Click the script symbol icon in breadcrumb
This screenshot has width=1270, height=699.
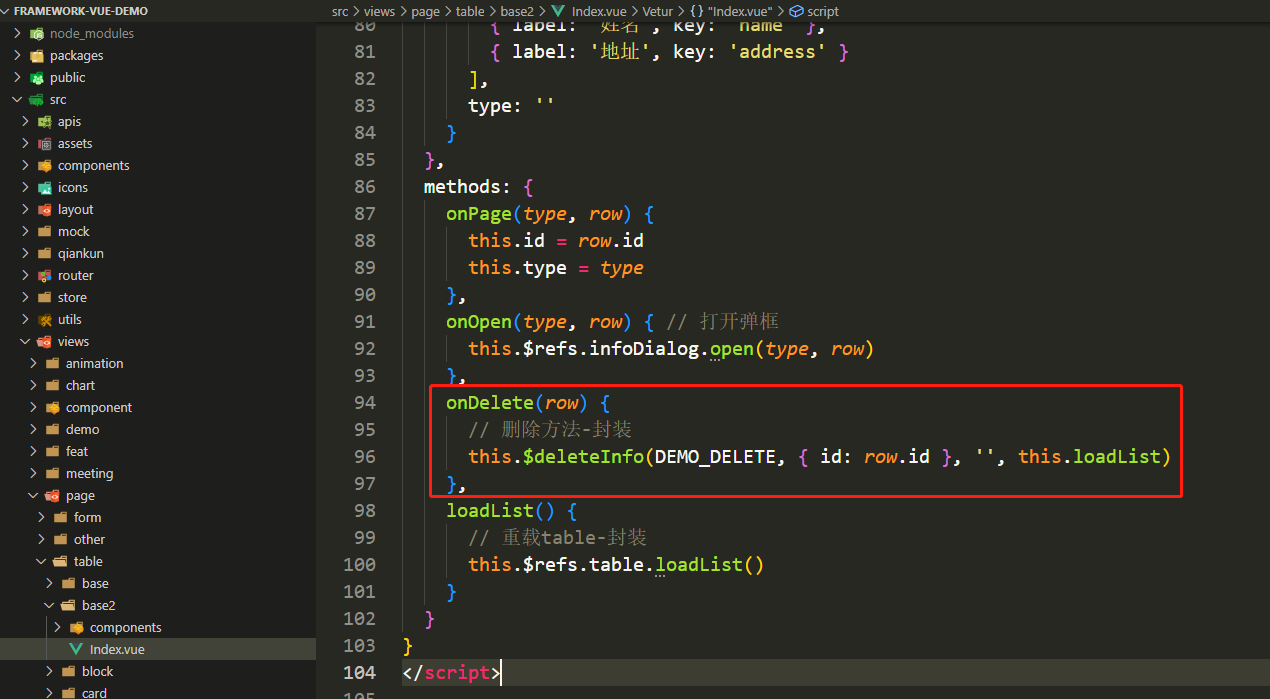(796, 11)
